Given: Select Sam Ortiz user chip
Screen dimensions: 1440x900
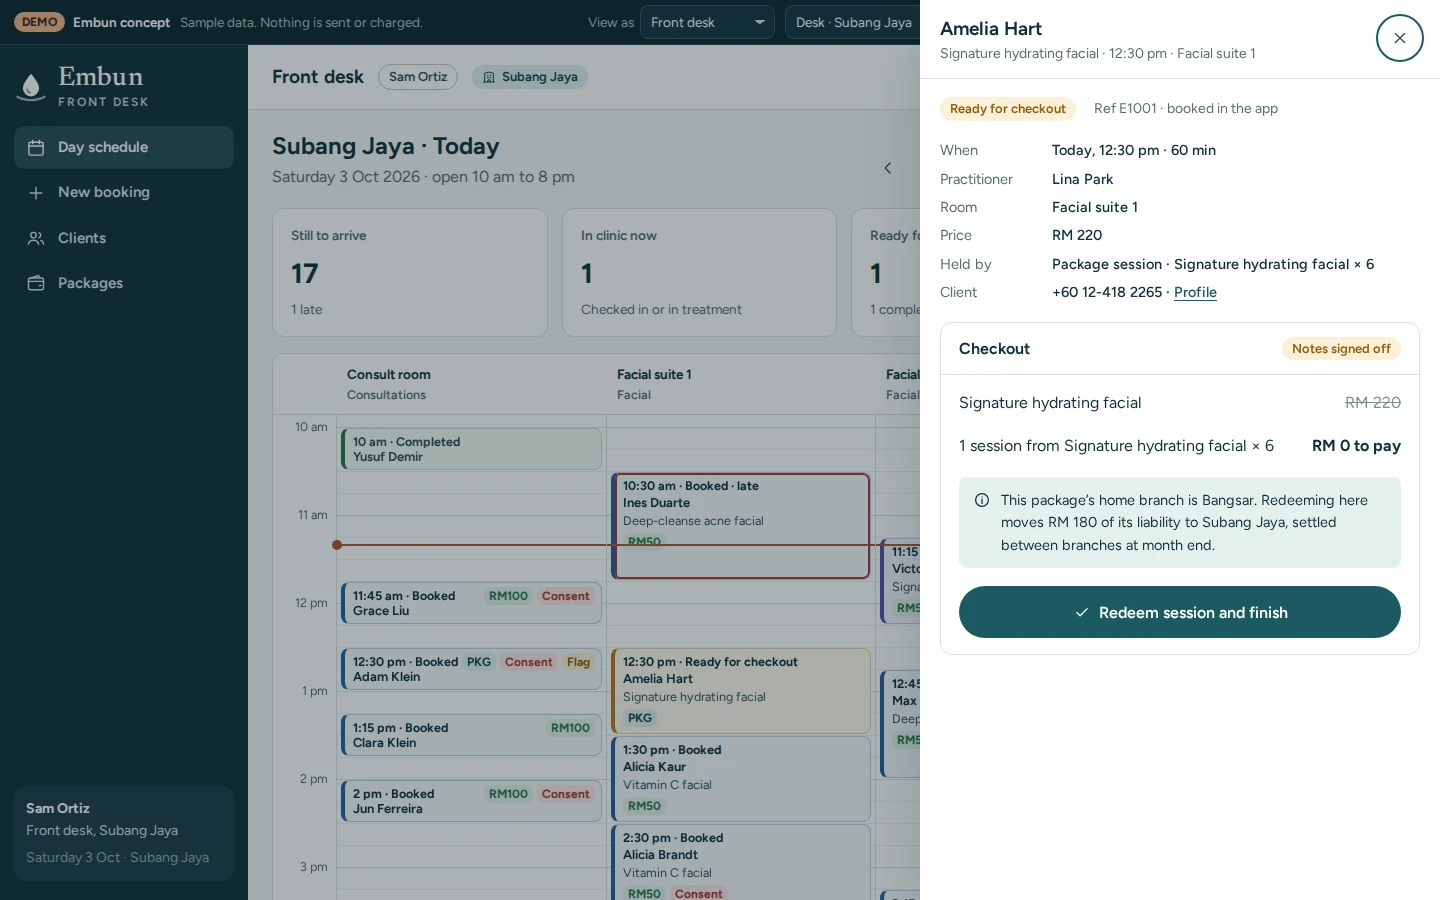Looking at the screenshot, I should pos(418,77).
